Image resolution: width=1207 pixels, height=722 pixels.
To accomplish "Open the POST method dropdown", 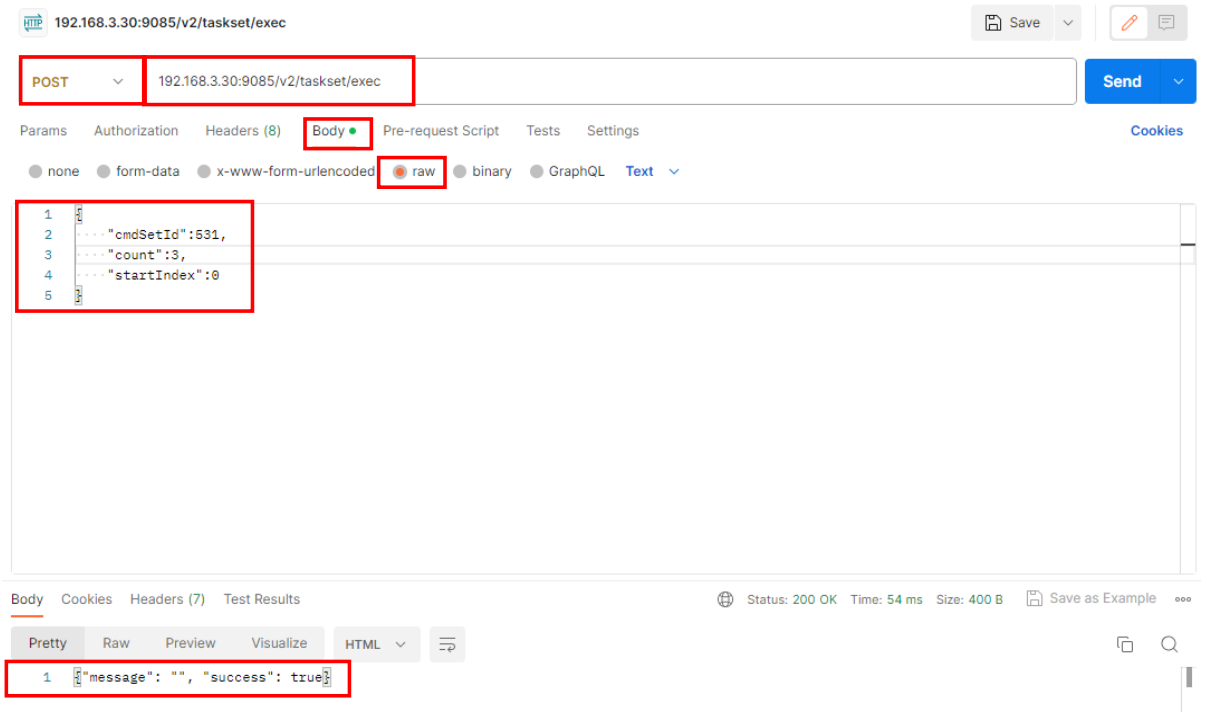I will coord(78,82).
